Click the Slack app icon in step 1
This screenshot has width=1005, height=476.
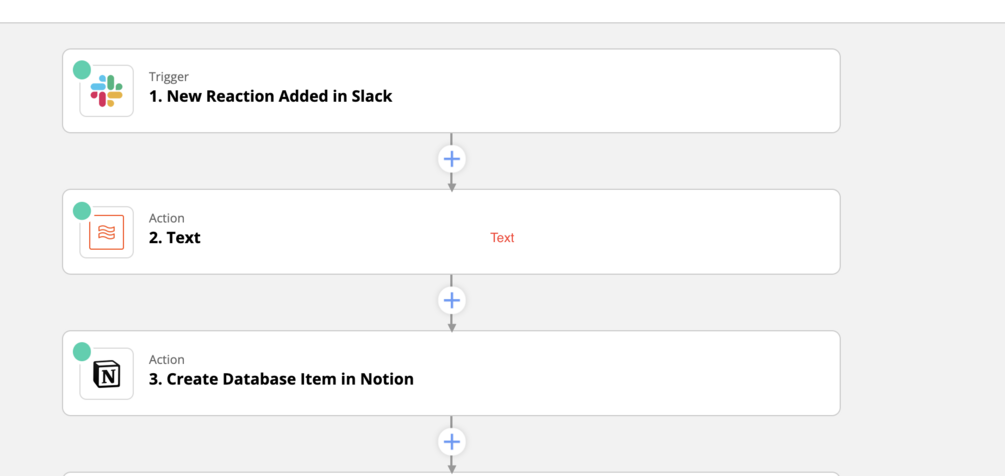click(106, 91)
